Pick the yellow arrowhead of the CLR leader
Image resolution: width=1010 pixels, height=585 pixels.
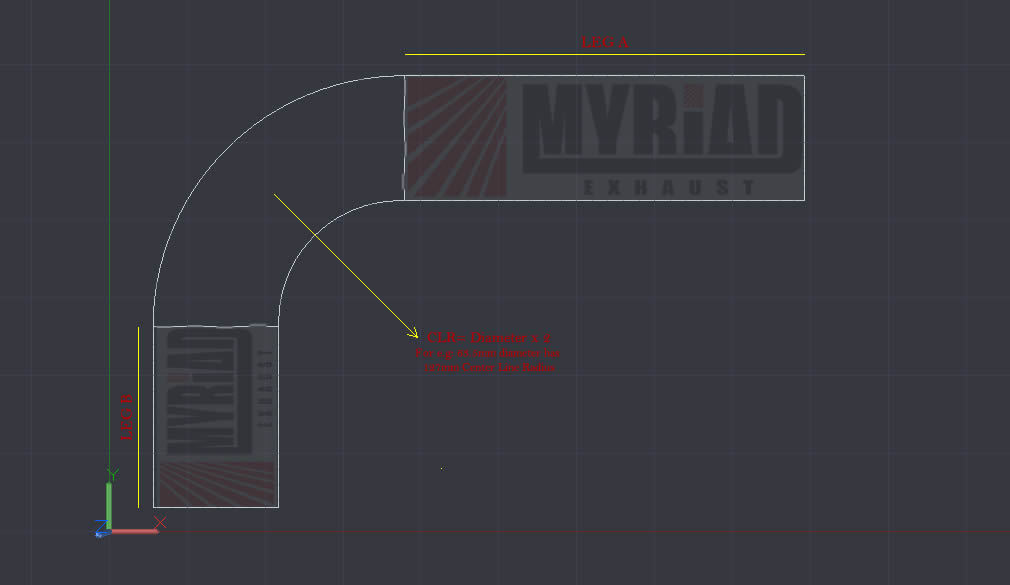(413, 332)
